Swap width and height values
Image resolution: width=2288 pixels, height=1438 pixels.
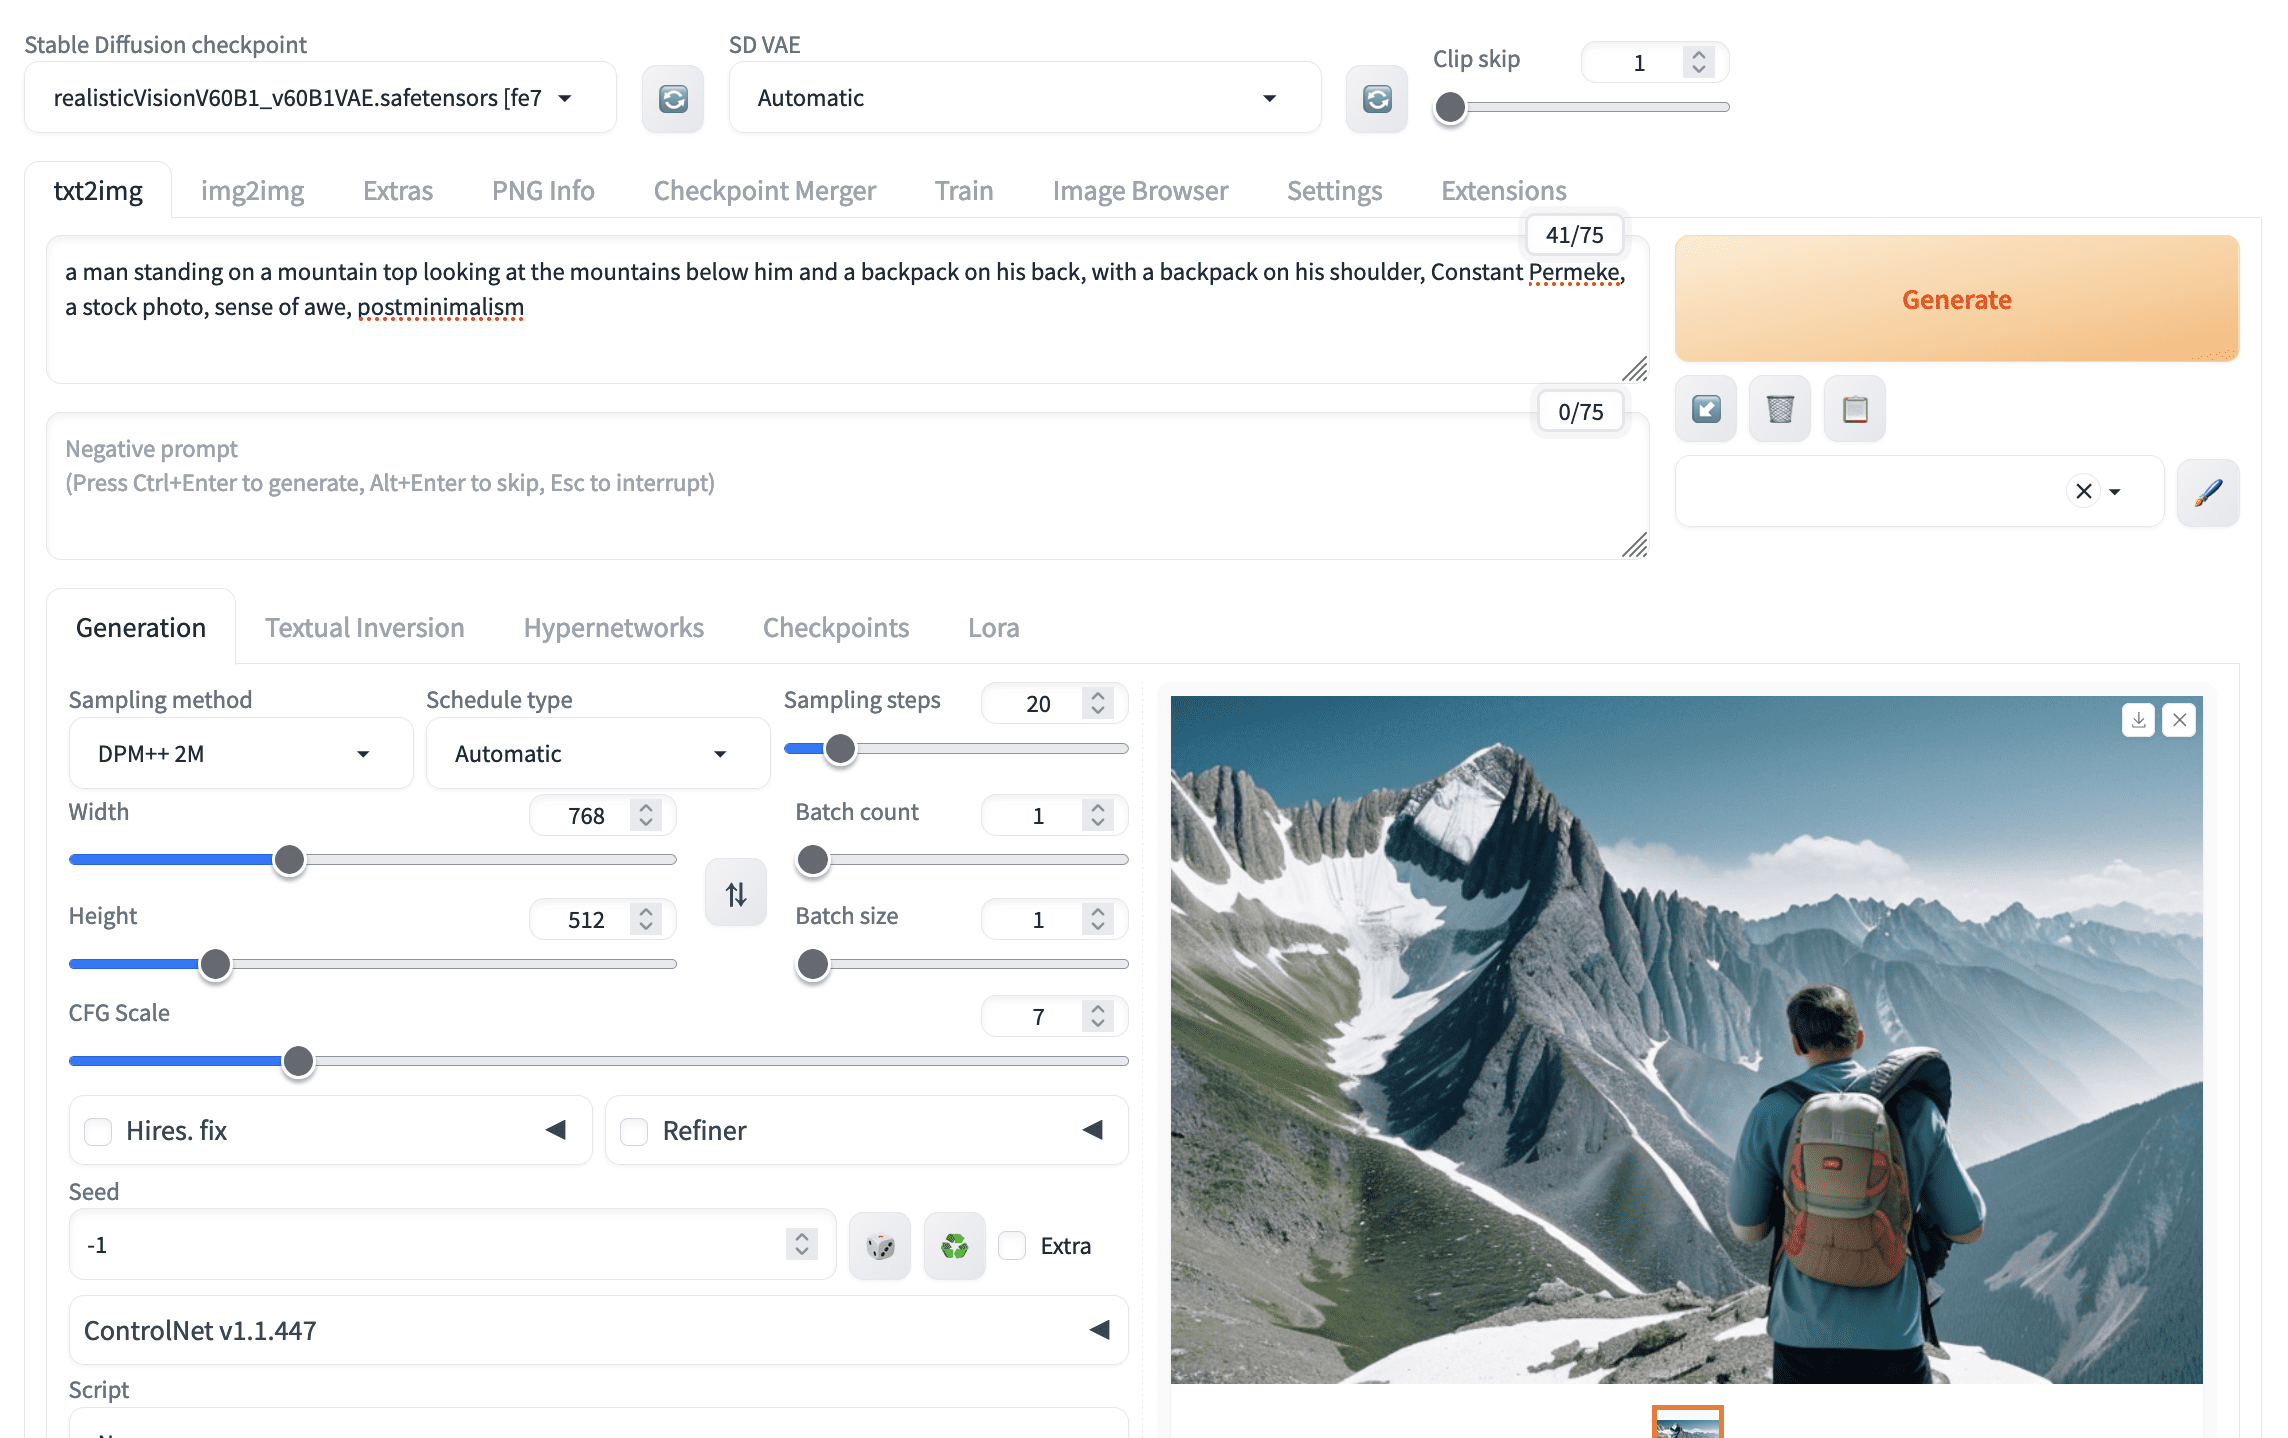coord(736,893)
